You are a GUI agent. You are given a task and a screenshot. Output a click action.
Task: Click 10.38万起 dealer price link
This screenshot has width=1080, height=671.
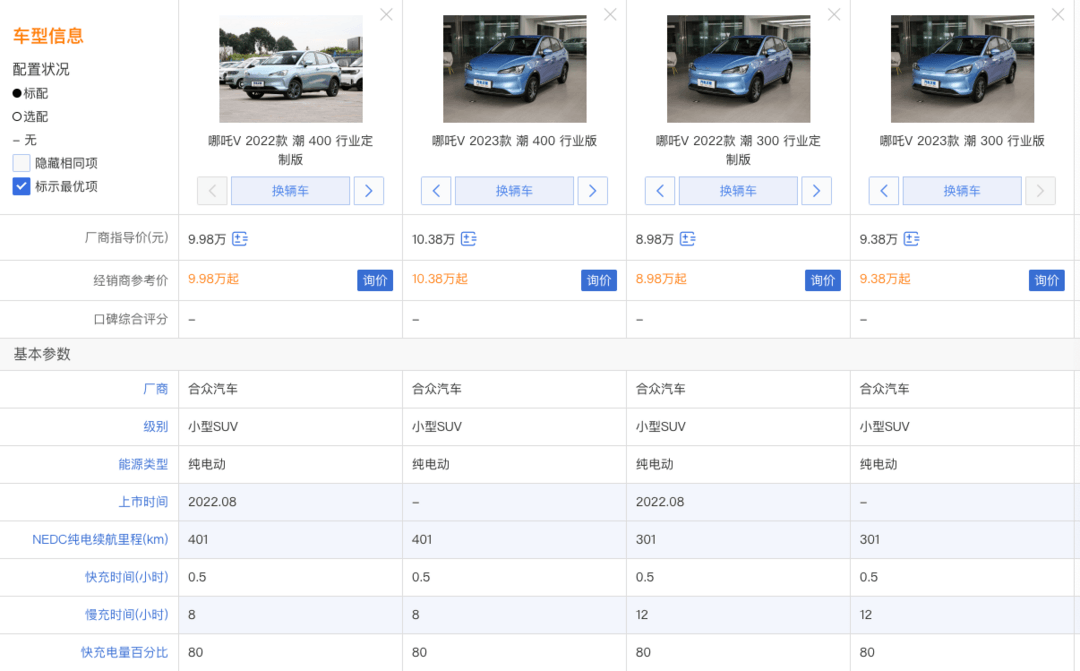[440, 279]
